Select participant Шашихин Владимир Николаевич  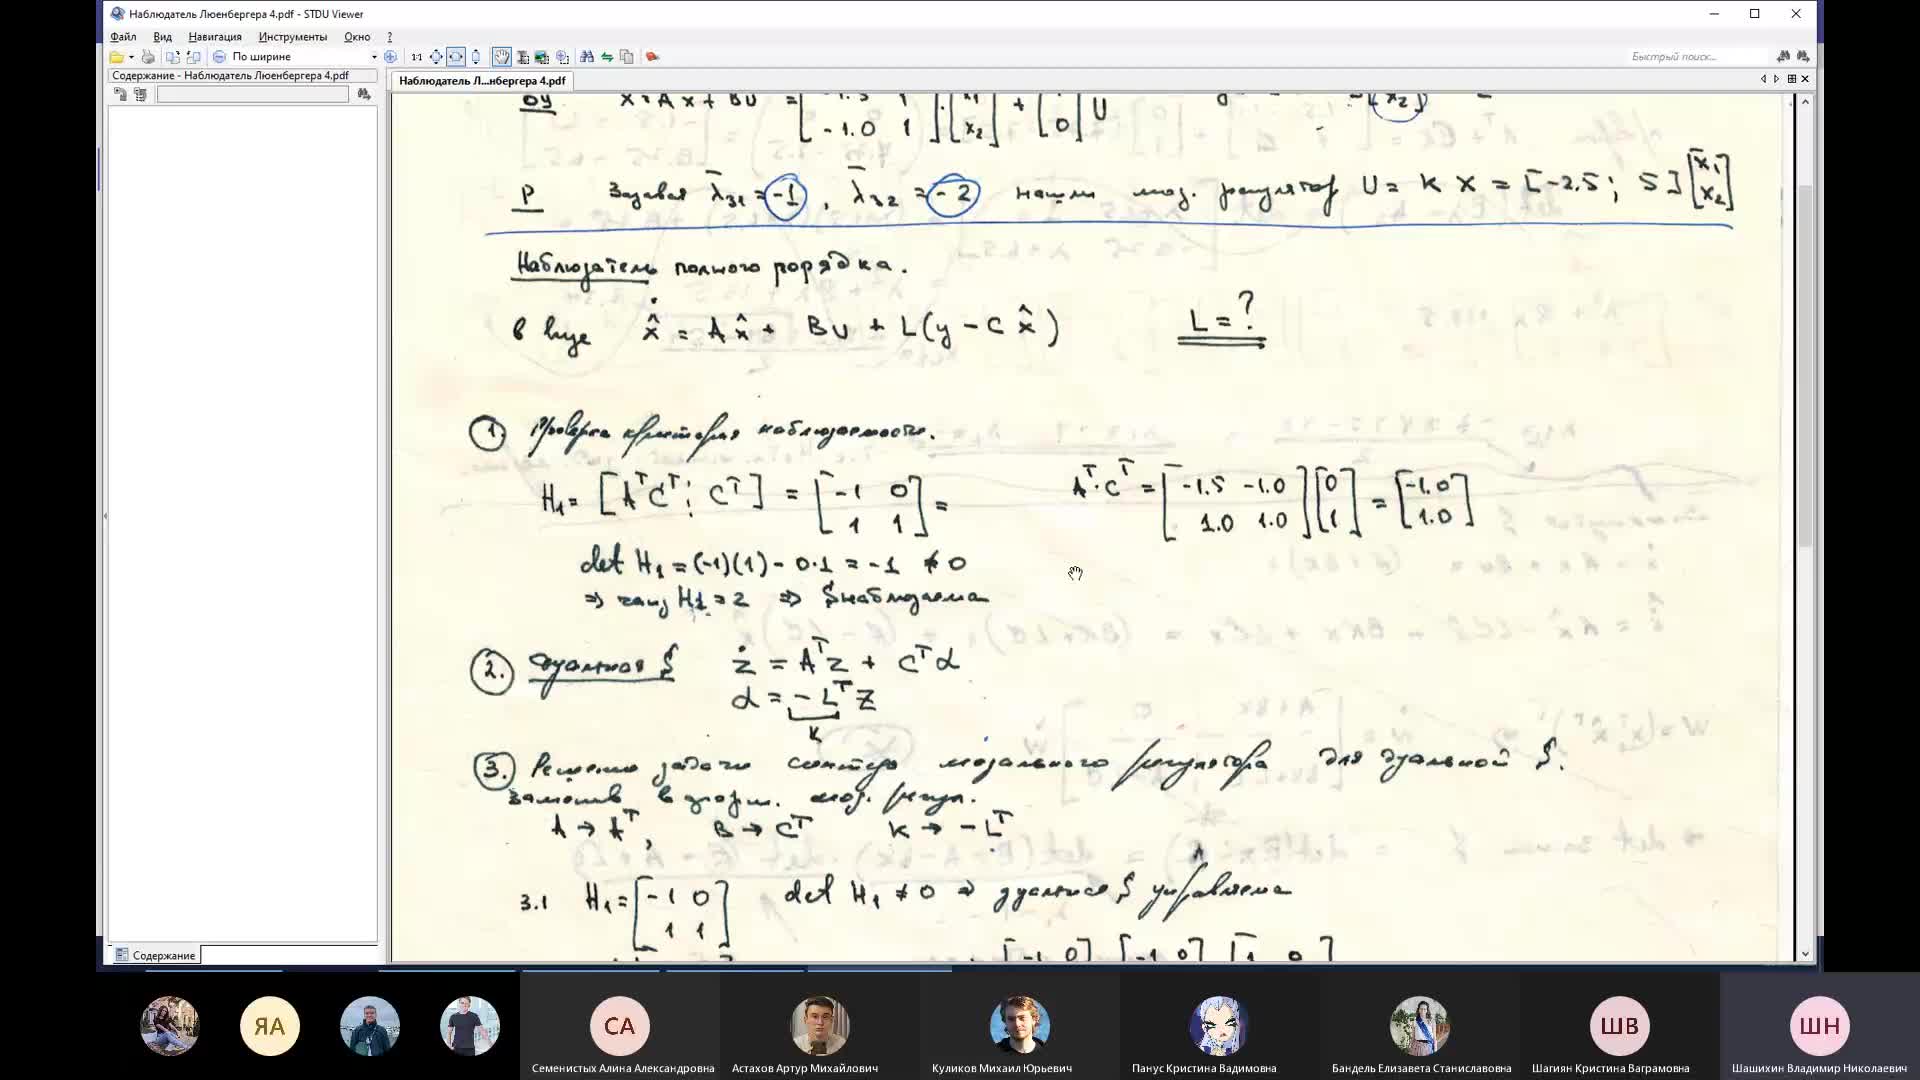tap(1820, 1028)
